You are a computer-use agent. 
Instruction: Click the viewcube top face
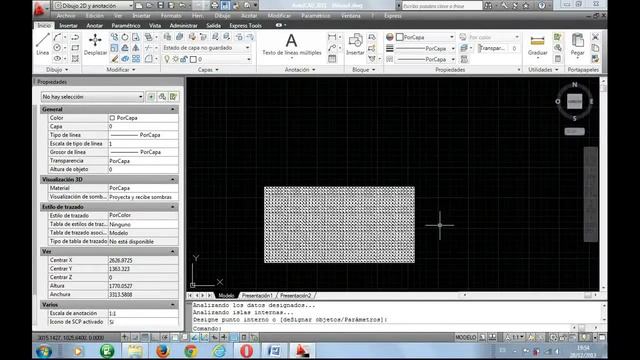(x=574, y=102)
